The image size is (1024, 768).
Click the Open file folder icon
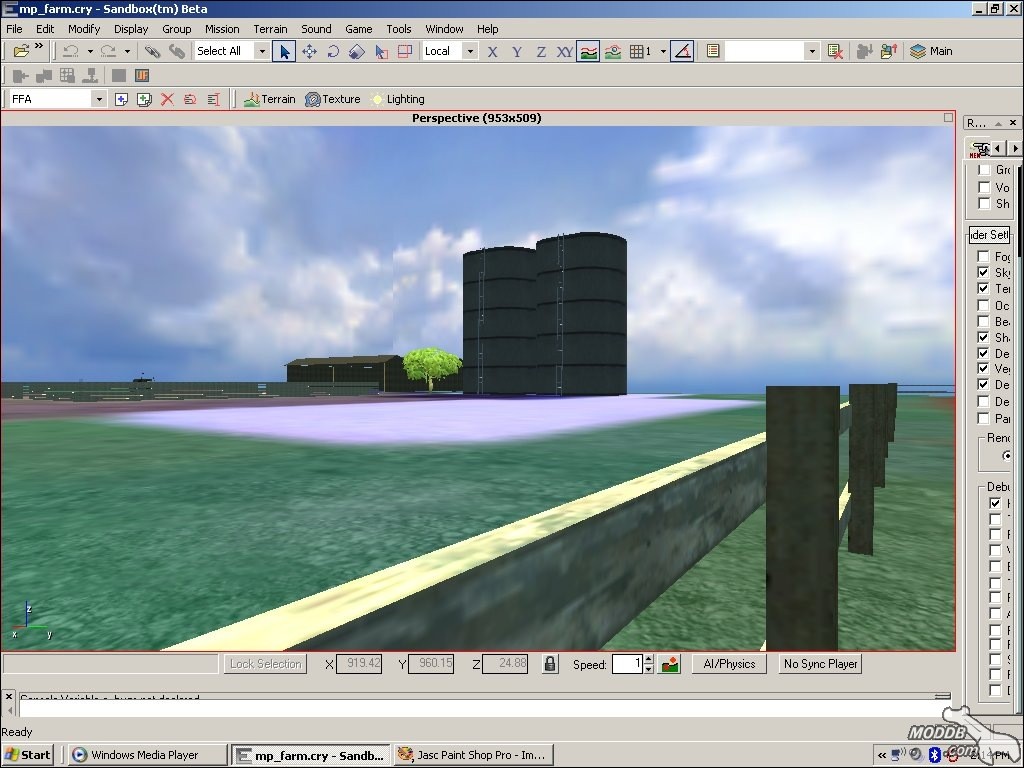tap(21, 51)
